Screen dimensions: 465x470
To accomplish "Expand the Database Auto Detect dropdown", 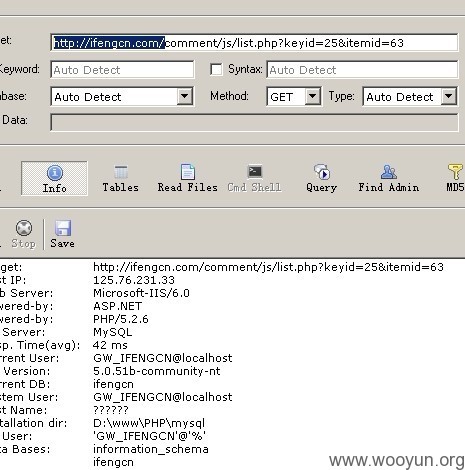I will tap(185, 97).
